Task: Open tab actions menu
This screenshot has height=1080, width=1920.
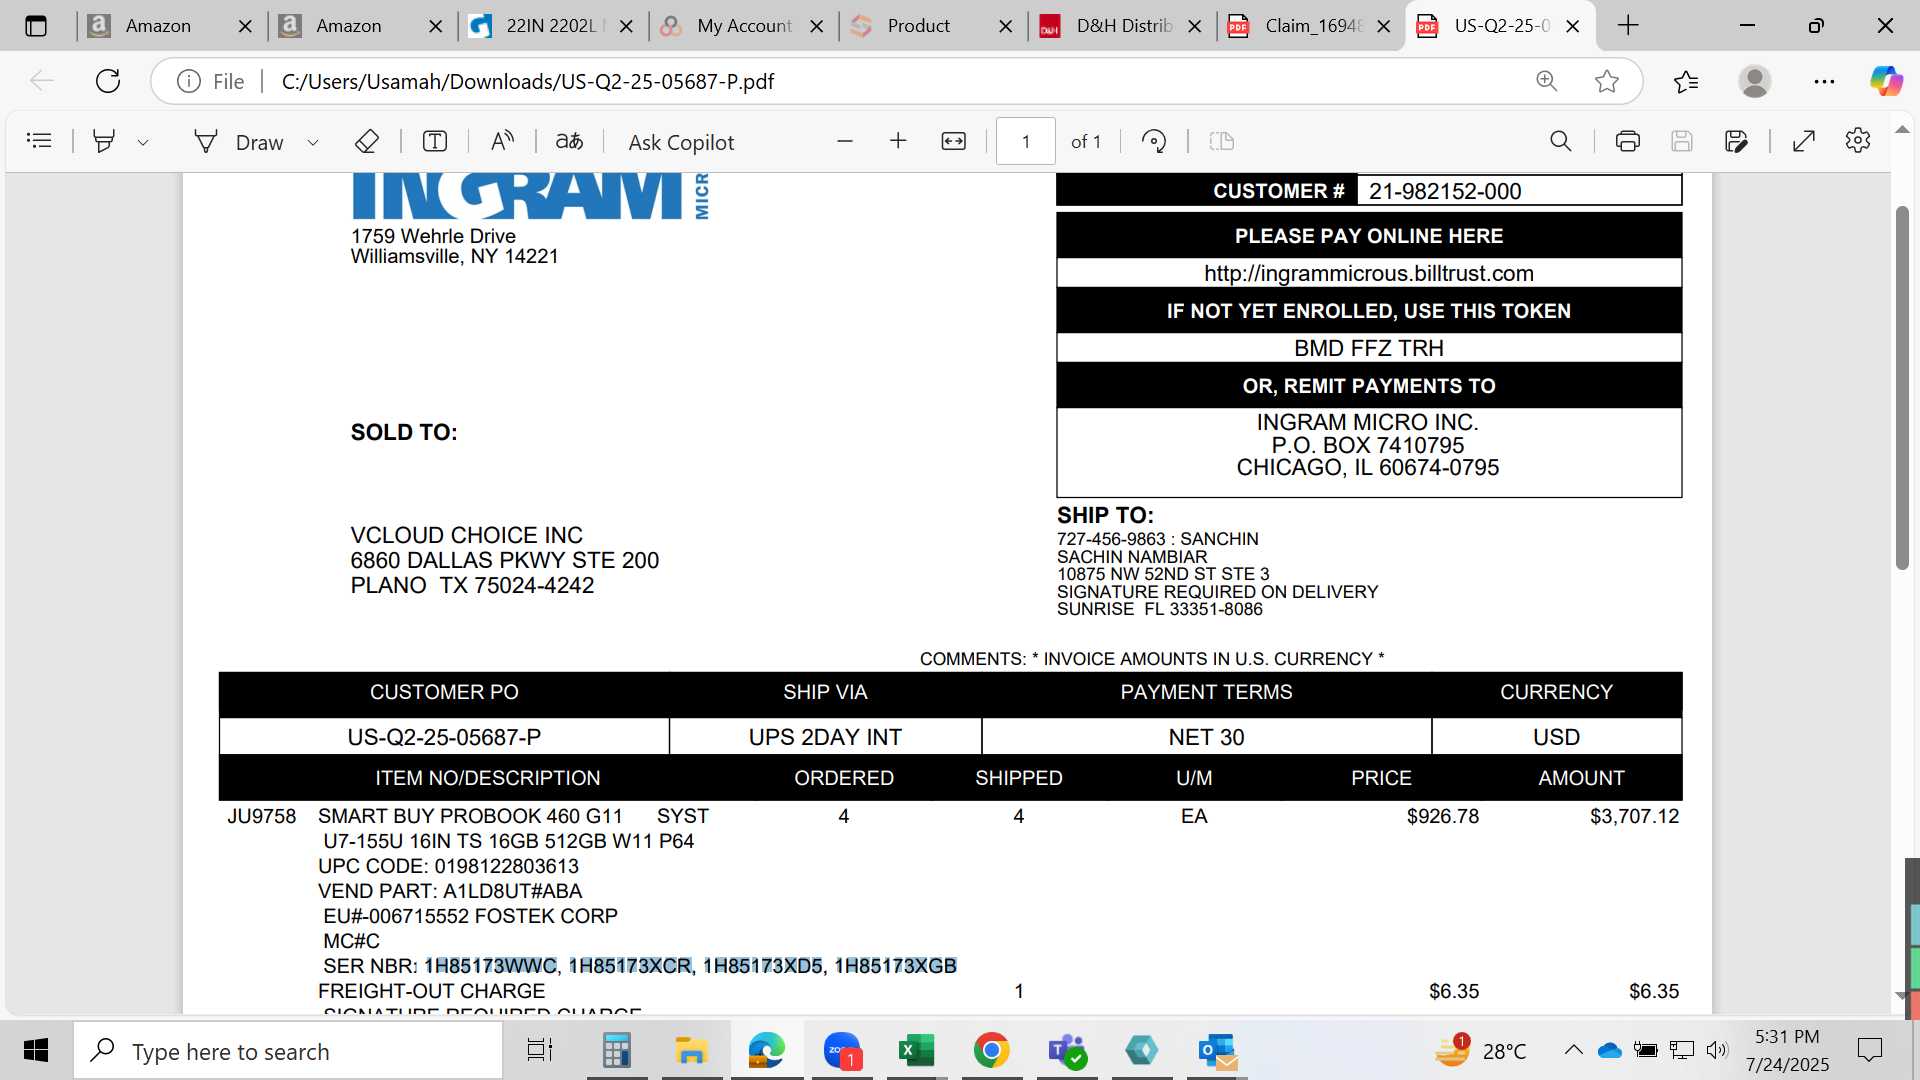Action: pyautogui.click(x=36, y=26)
